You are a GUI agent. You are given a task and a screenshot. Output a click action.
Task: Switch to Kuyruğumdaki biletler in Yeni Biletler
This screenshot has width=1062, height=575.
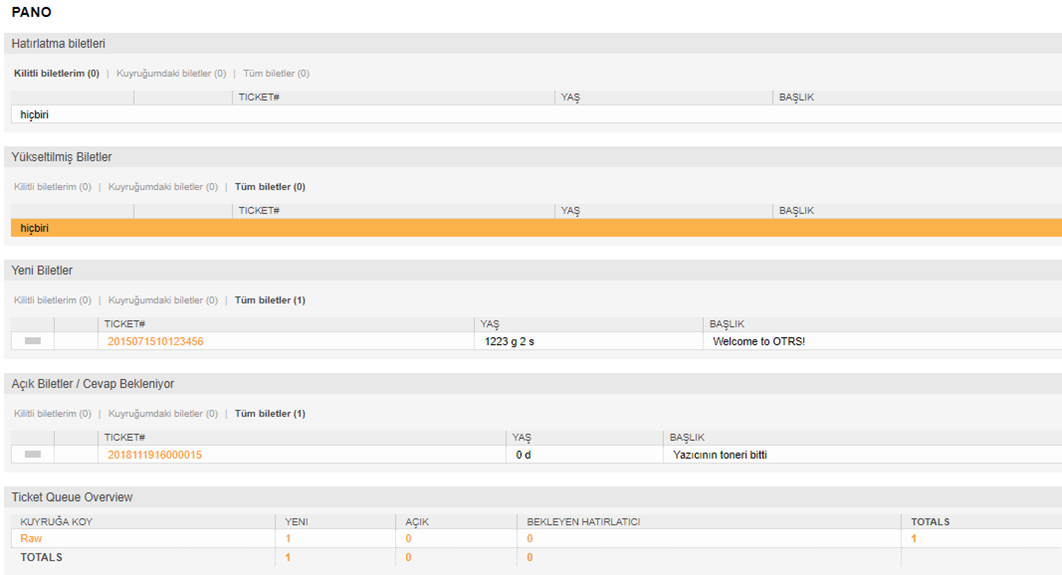tap(163, 301)
